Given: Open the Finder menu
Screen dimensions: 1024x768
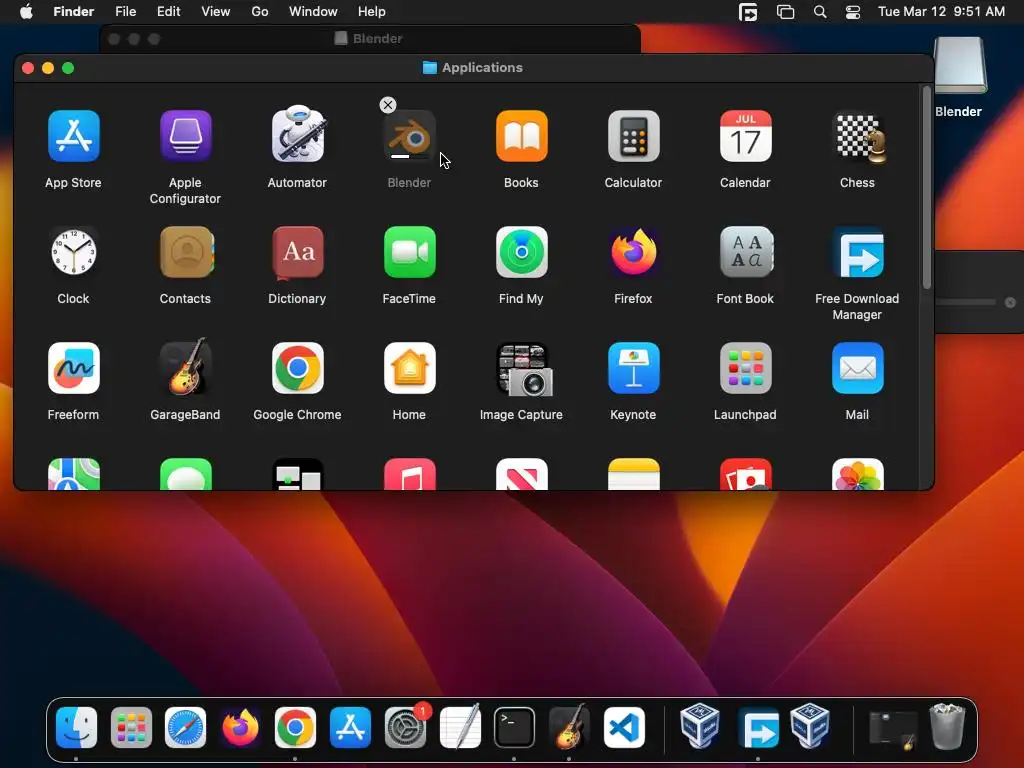Looking at the screenshot, I should click(73, 11).
